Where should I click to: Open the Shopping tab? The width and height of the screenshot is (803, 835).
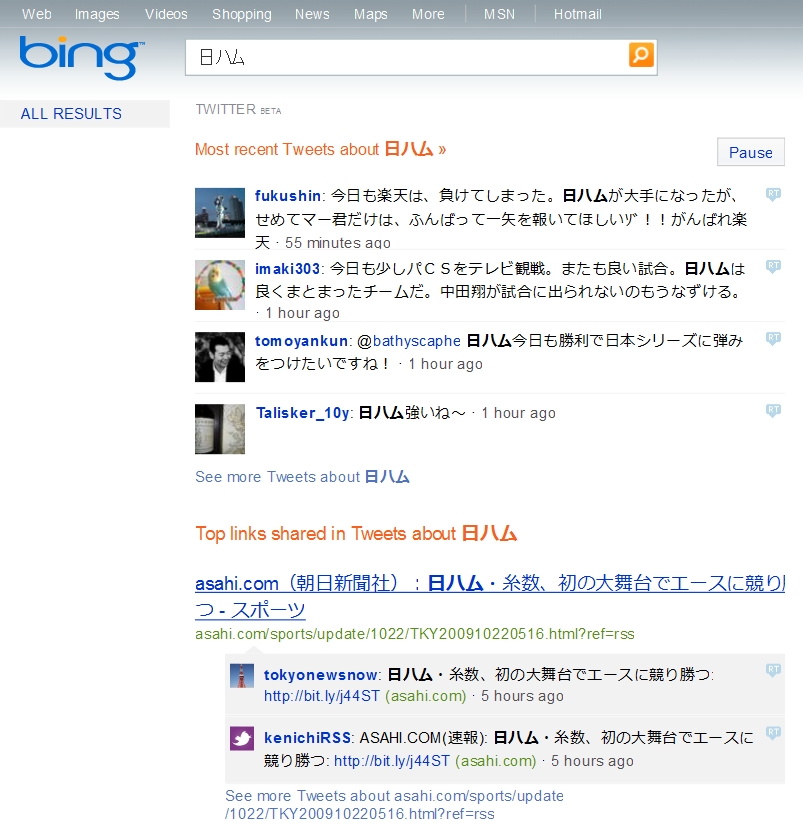(x=242, y=14)
